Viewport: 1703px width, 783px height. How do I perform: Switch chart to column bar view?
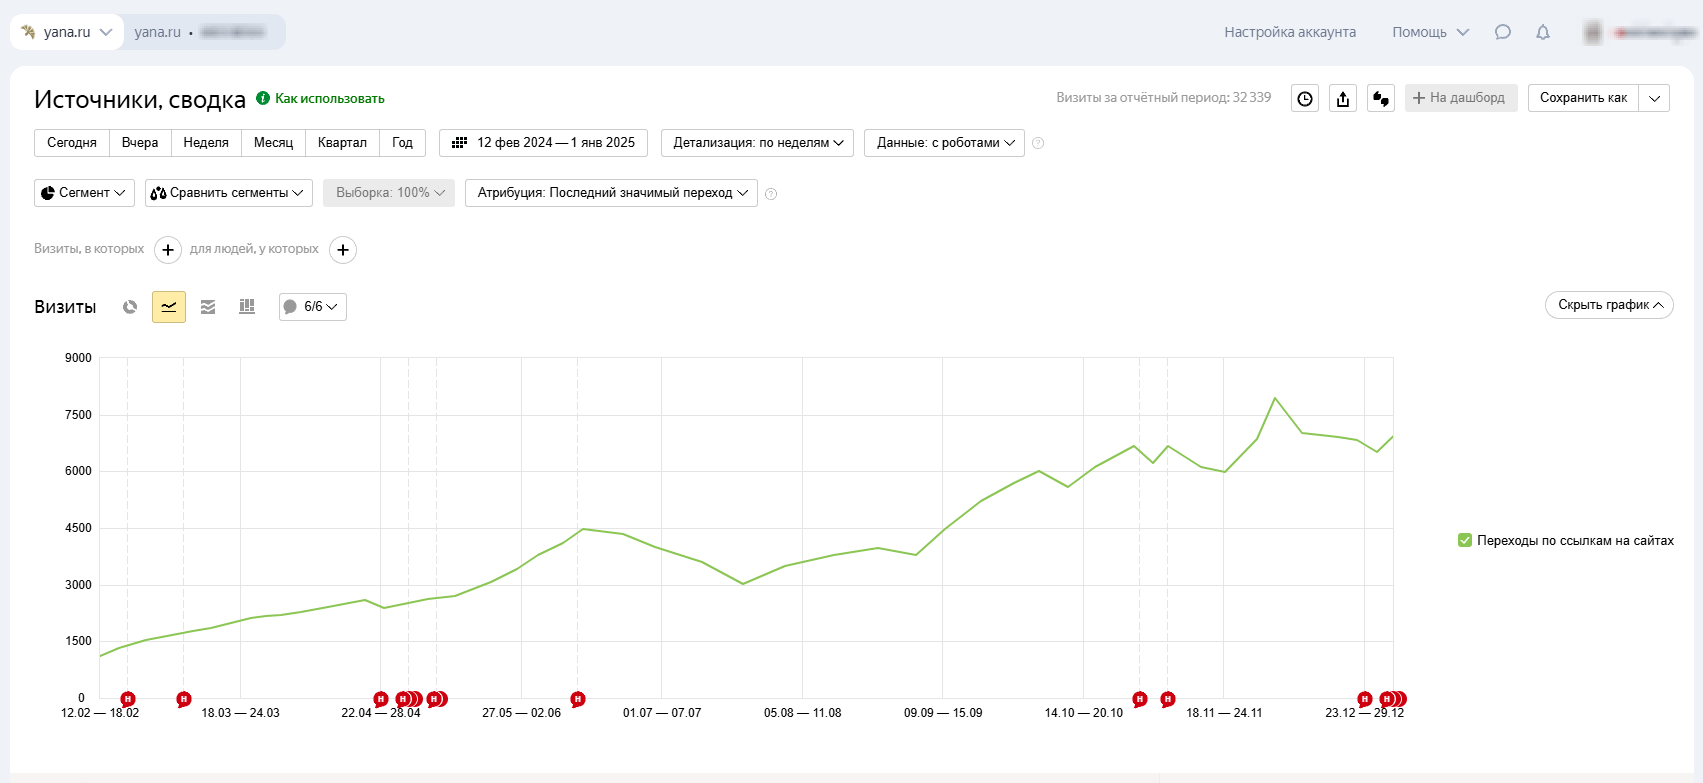[x=247, y=307]
